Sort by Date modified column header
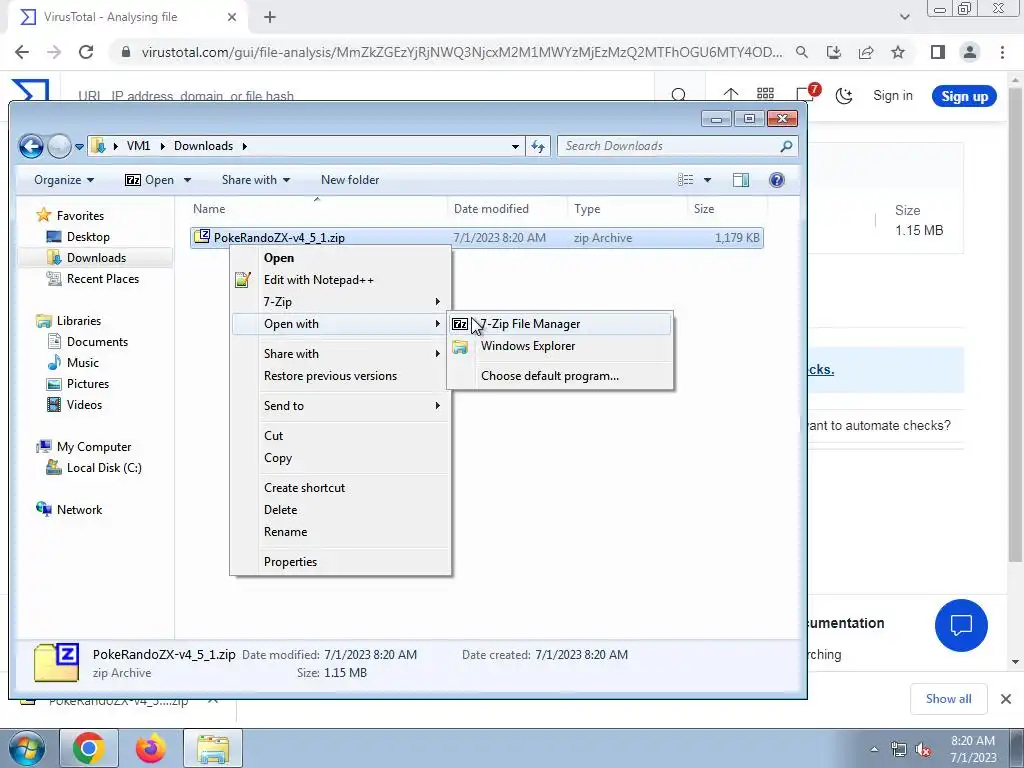This screenshot has width=1024, height=768. (x=507, y=209)
